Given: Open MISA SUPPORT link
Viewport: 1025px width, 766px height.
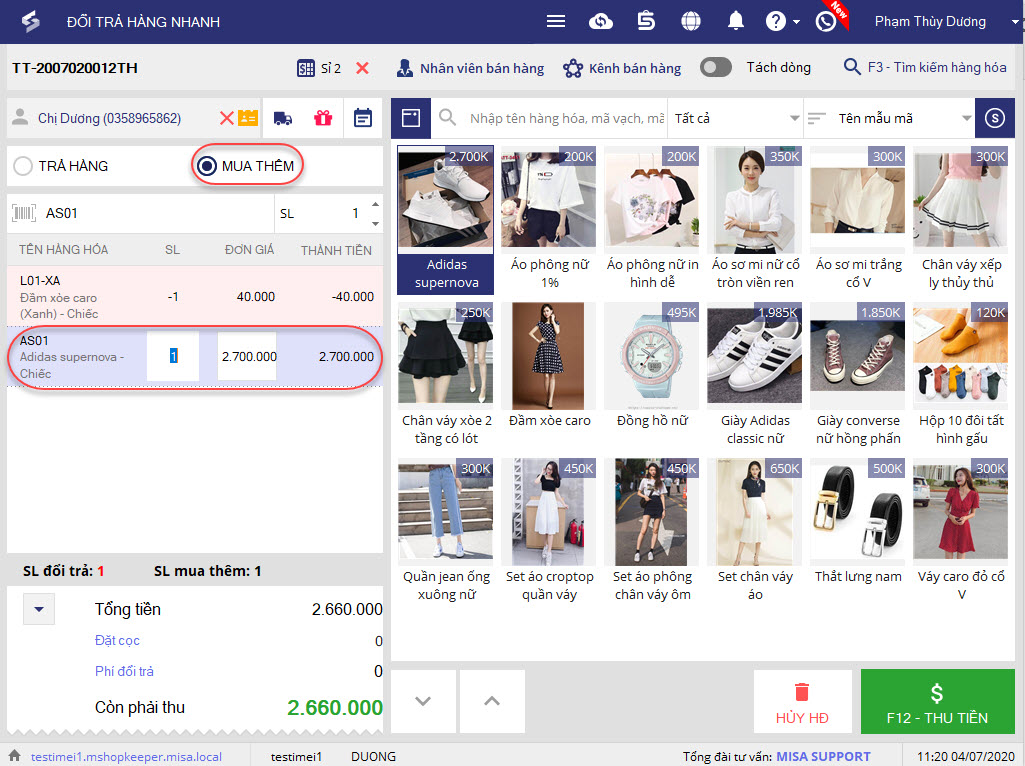Looking at the screenshot, I should pos(823,756).
